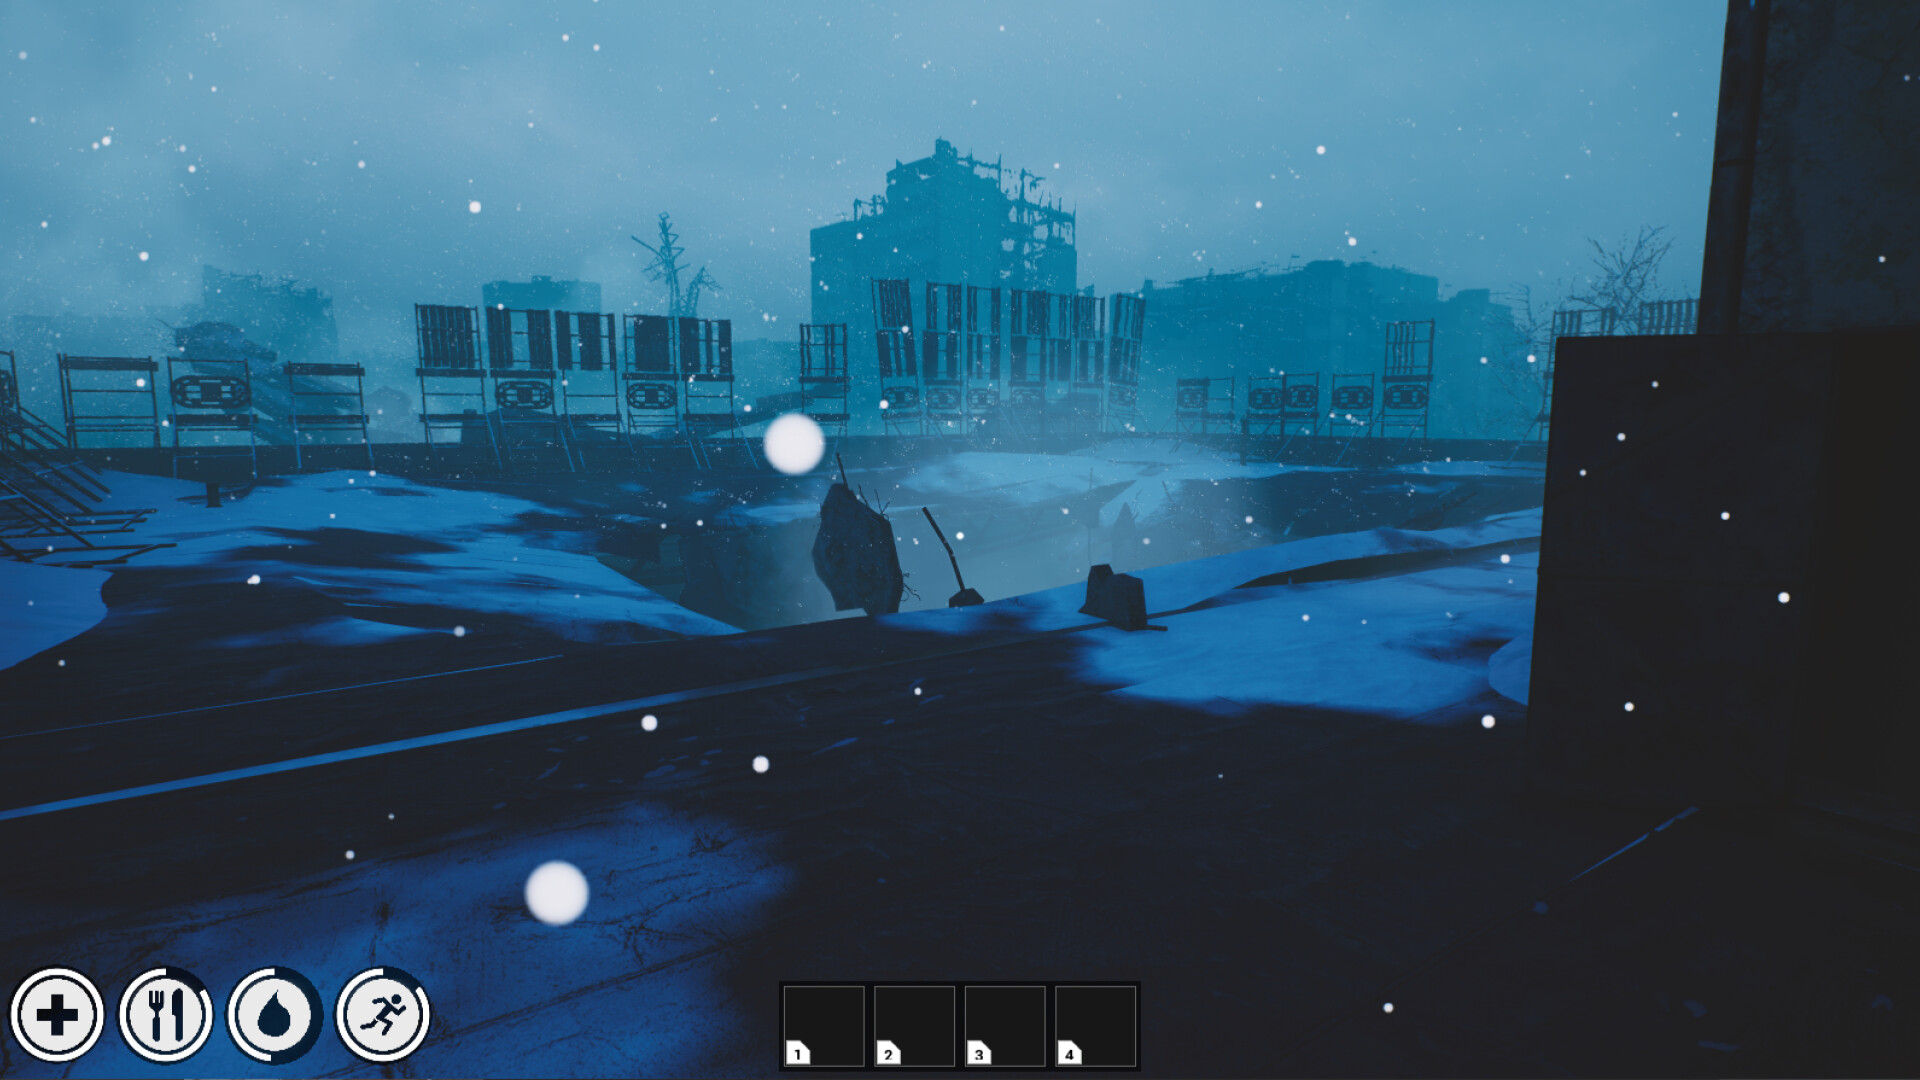The image size is (1920, 1080).
Task: Click the large glowing snowflake above the rubble
Action: (x=794, y=443)
